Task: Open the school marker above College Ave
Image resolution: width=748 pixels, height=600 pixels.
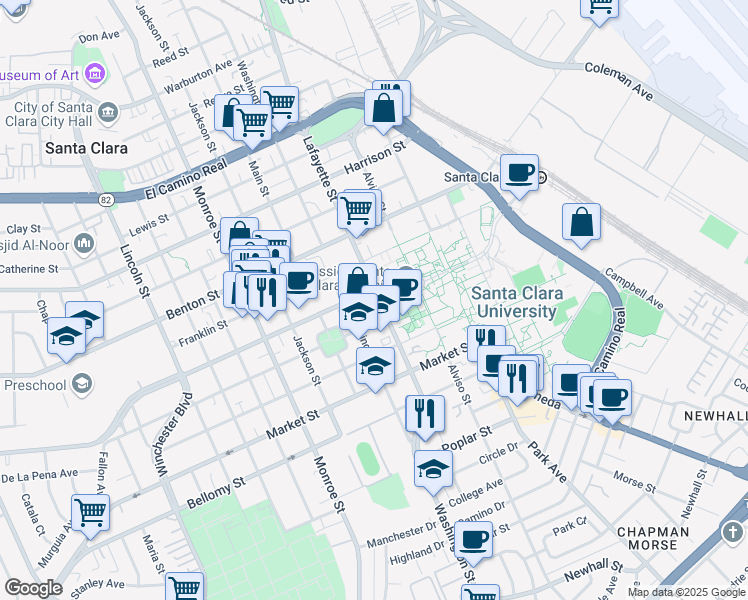Action: 433,470
